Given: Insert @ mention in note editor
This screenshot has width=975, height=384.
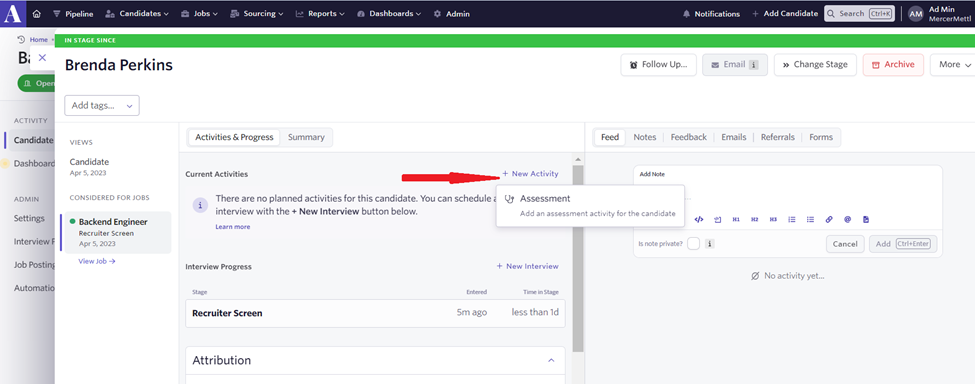Looking at the screenshot, I should (848, 219).
